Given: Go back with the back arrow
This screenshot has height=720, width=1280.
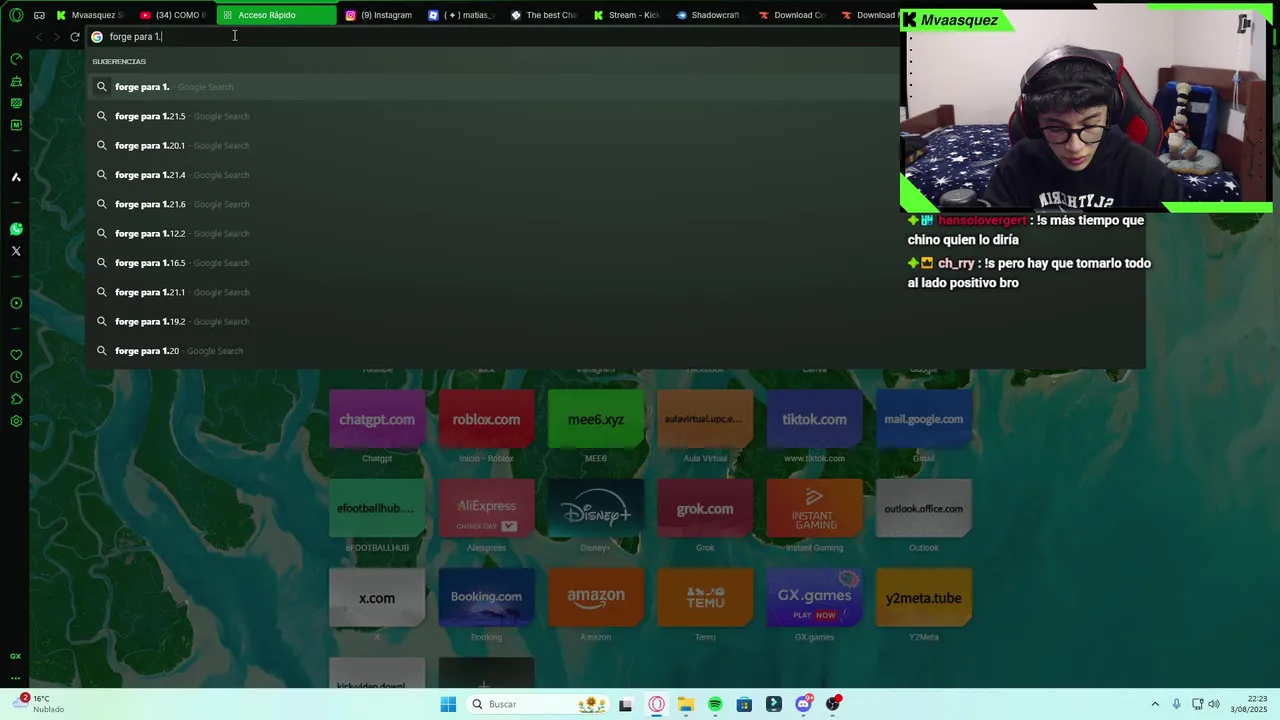Looking at the screenshot, I should pyautogui.click(x=39, y=37).
